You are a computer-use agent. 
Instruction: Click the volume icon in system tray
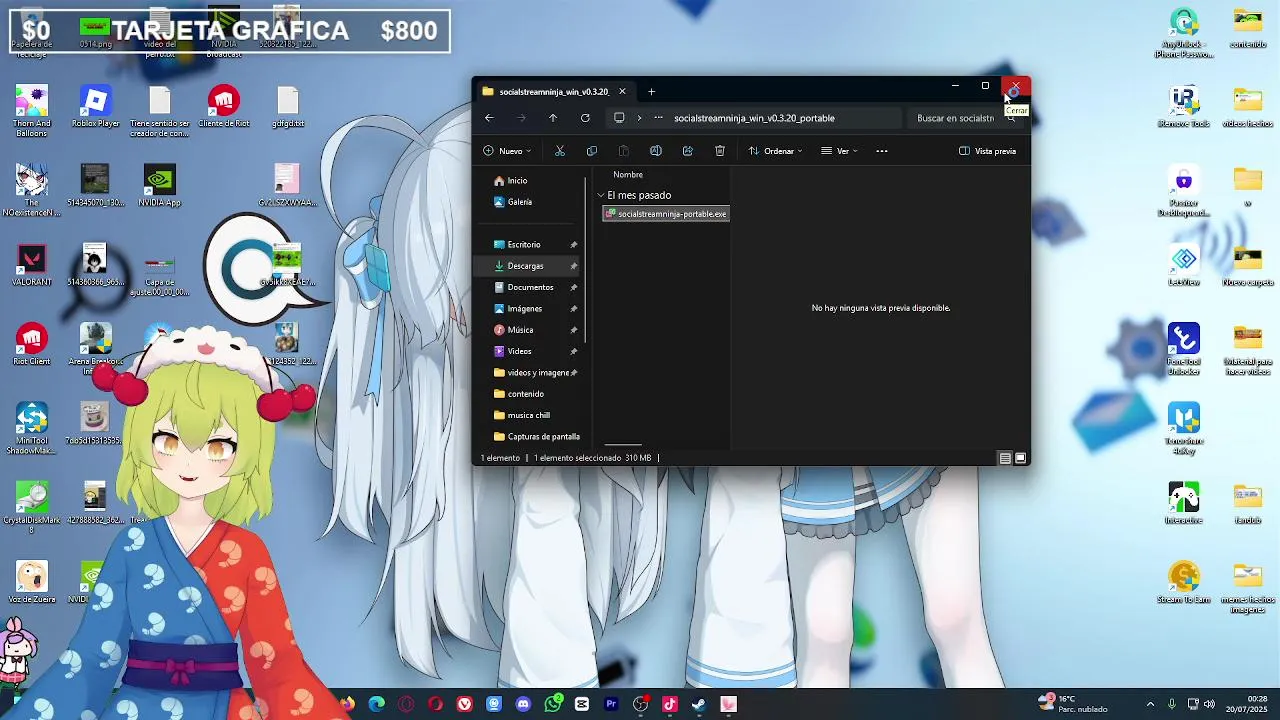click(1210, 704)
